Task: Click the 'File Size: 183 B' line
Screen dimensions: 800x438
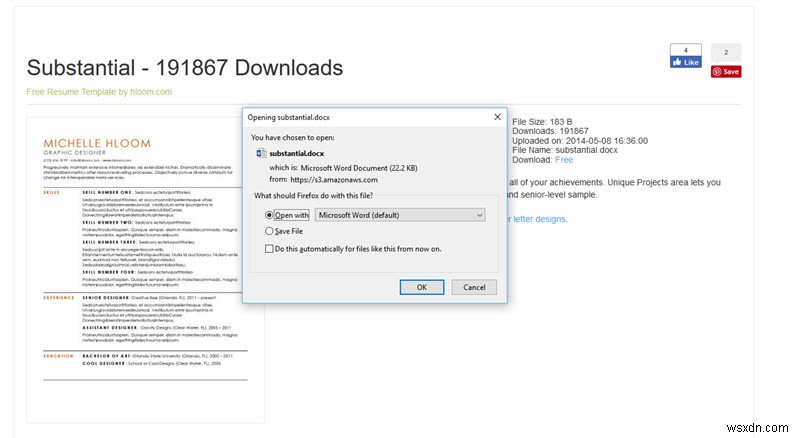Action: [x=542, y=122]
